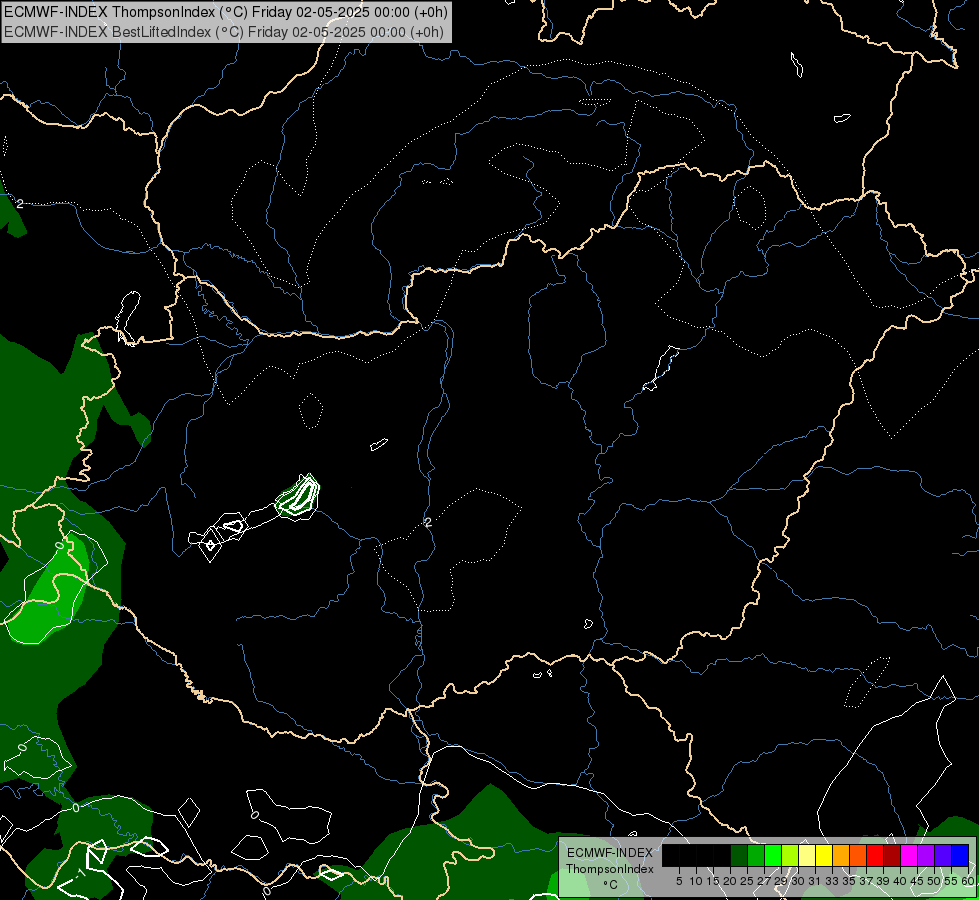Image resolution: width=979 pixels, height=900 pixels.
Task: Click legend tick value 45
Action: [x=917, y=881]
